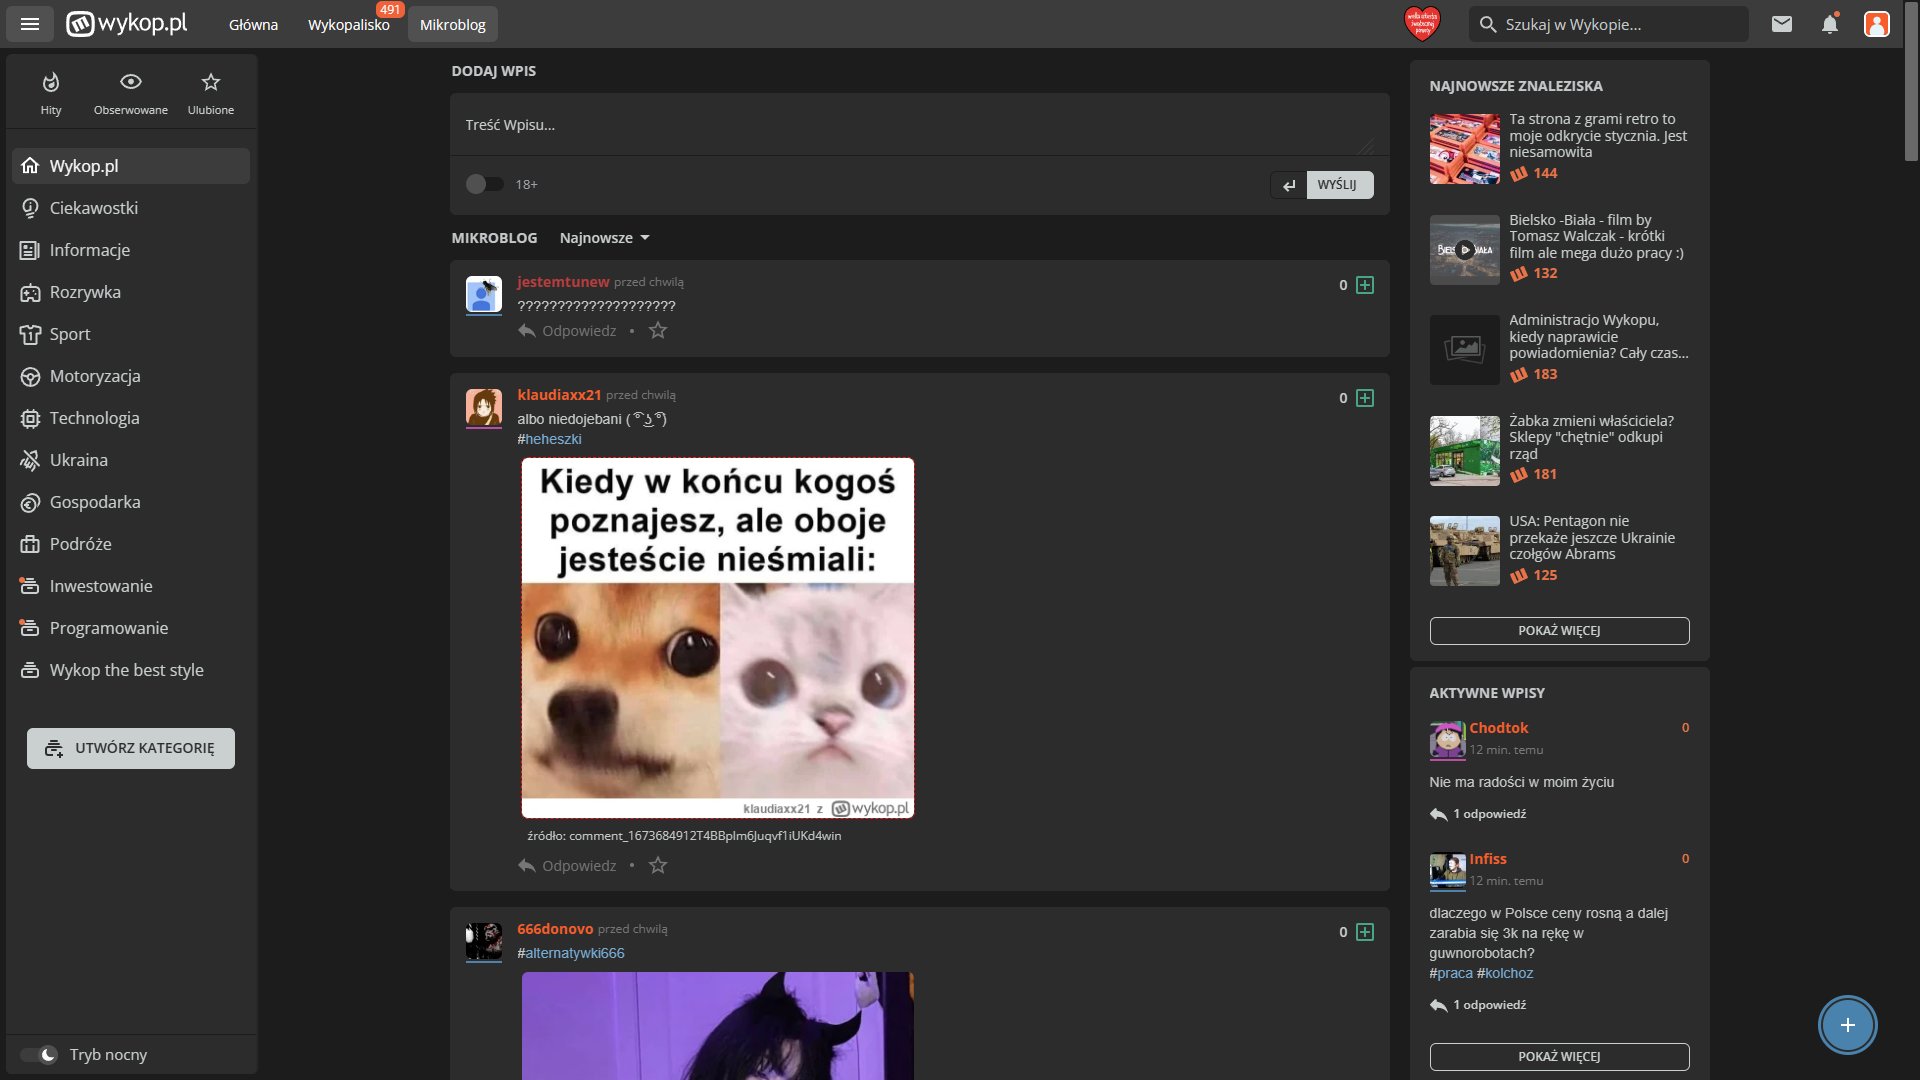
Task: Open the notifications bell icon
Action: point(1830,24)
